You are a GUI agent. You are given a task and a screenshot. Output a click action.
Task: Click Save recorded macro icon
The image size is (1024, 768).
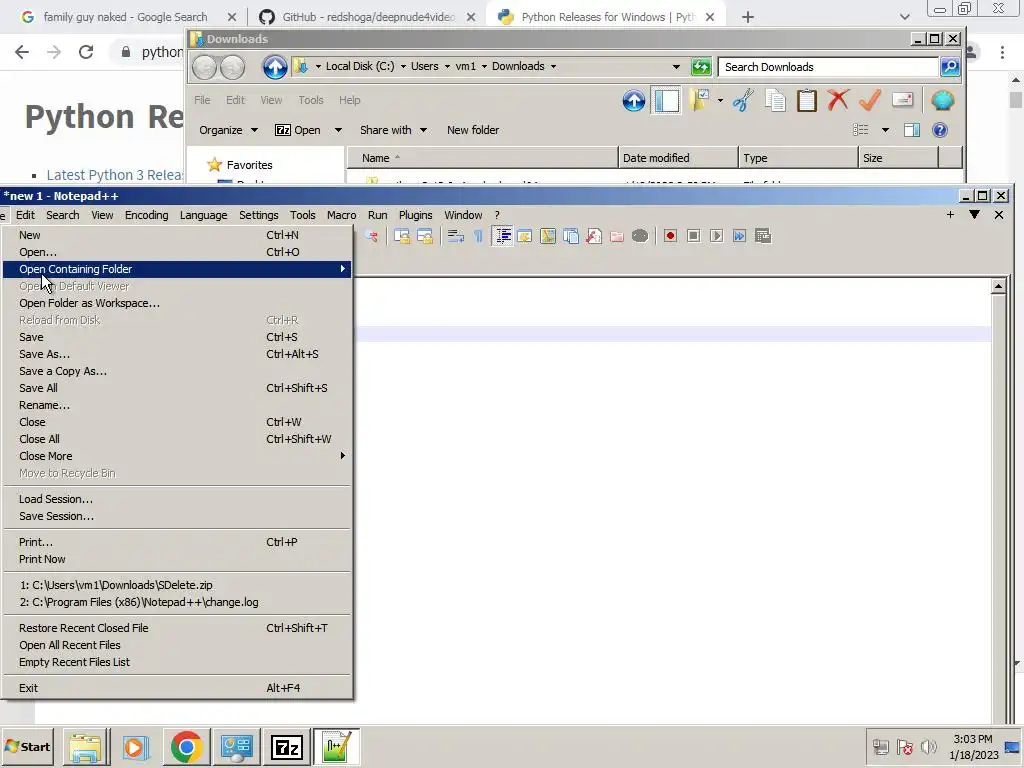(x=763, y=236)
